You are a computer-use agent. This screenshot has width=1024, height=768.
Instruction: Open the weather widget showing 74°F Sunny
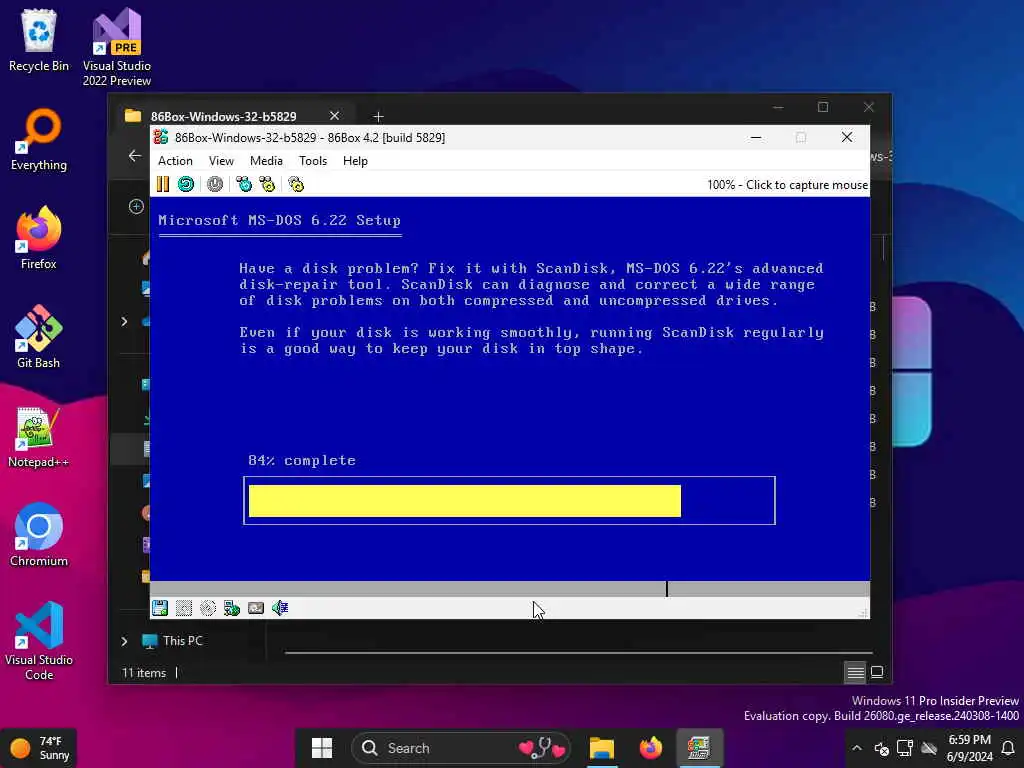click(x=39, y=748)
